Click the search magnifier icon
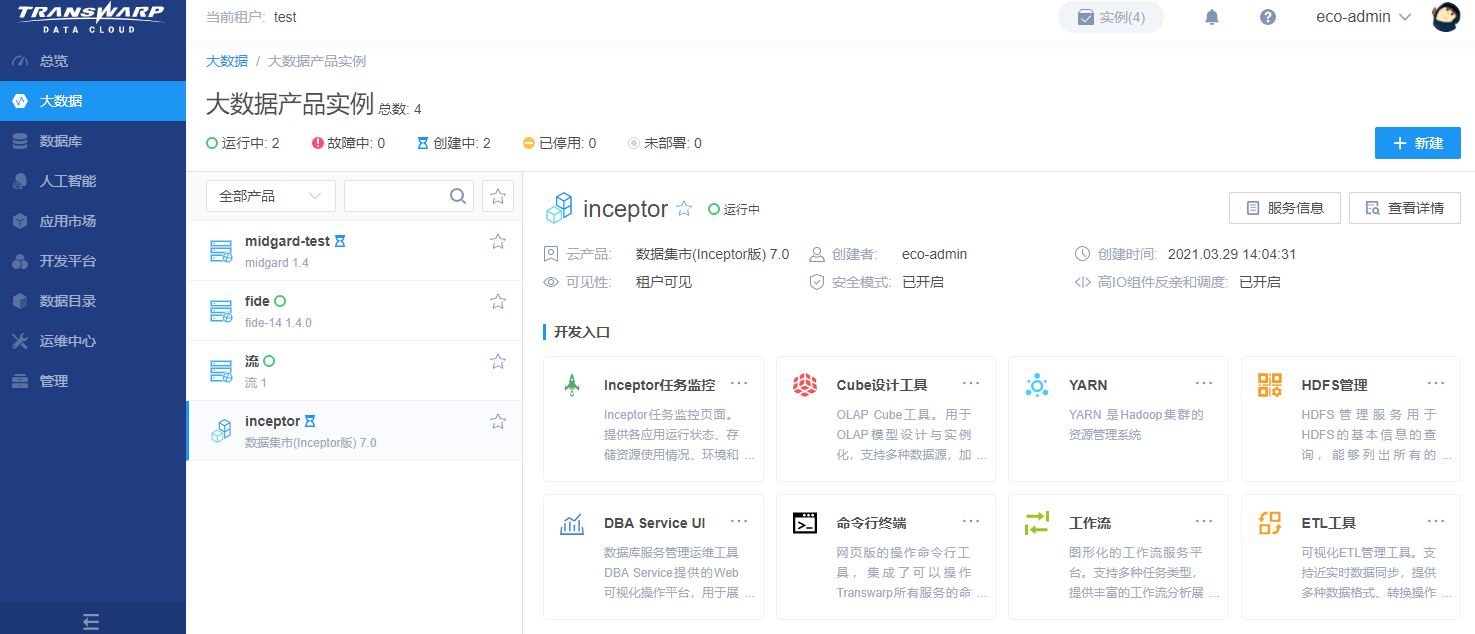 [458, 196]
